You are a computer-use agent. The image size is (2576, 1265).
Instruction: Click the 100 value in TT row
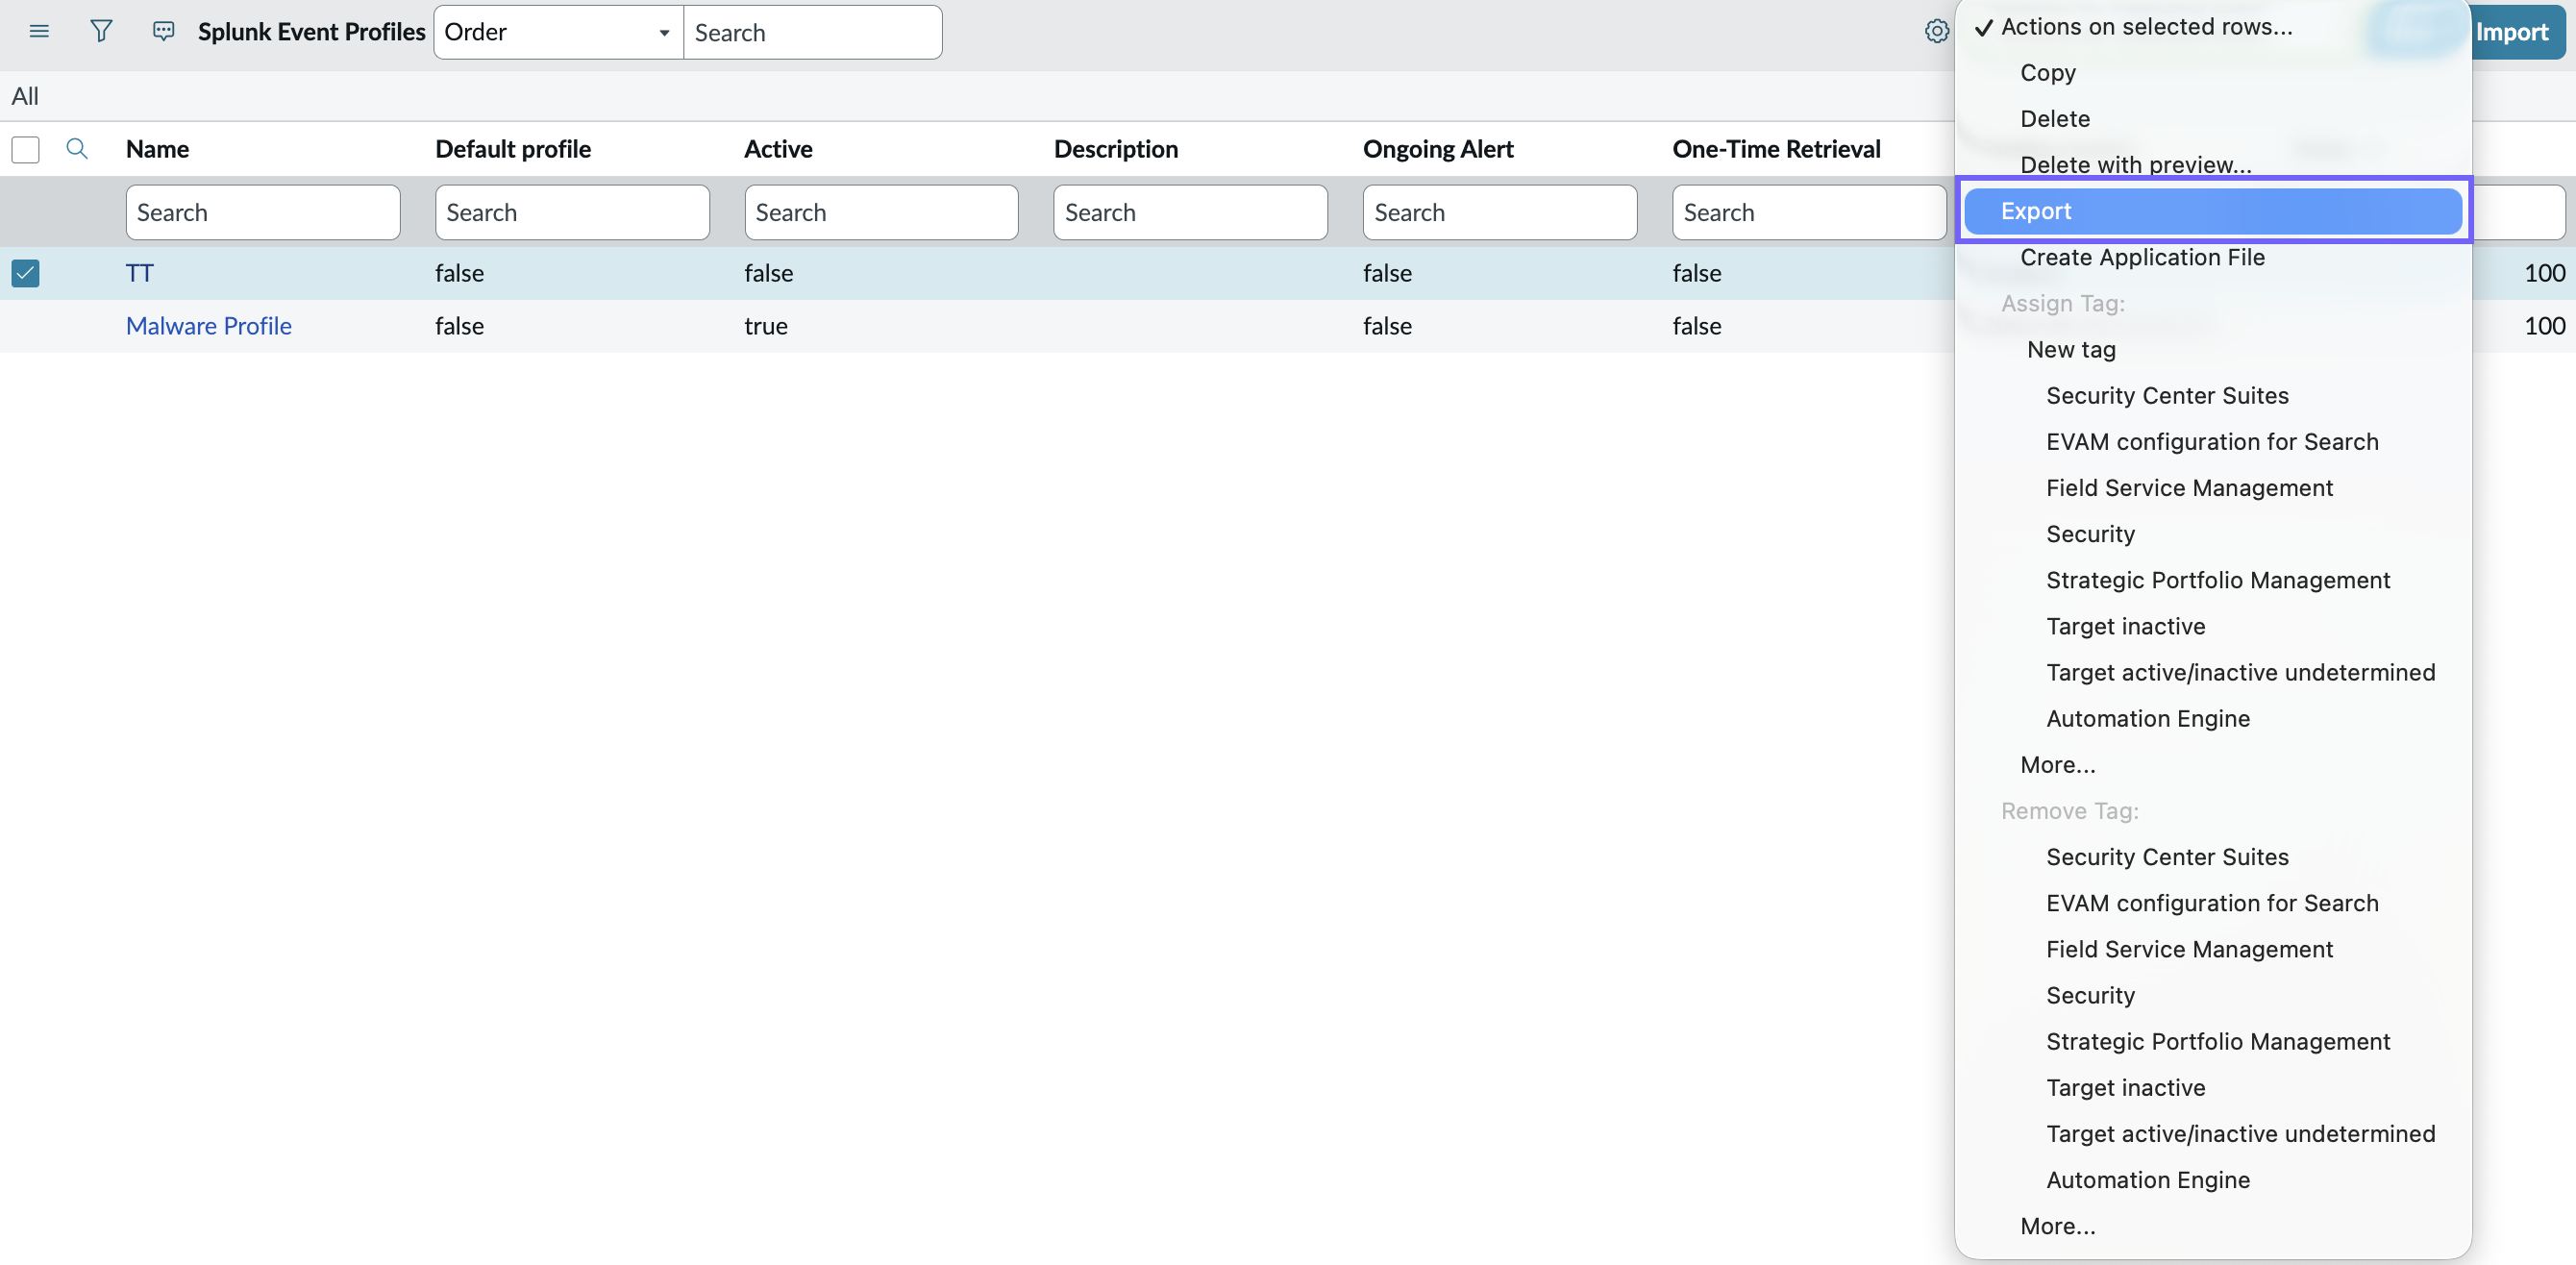click(x=2544, y=273)
